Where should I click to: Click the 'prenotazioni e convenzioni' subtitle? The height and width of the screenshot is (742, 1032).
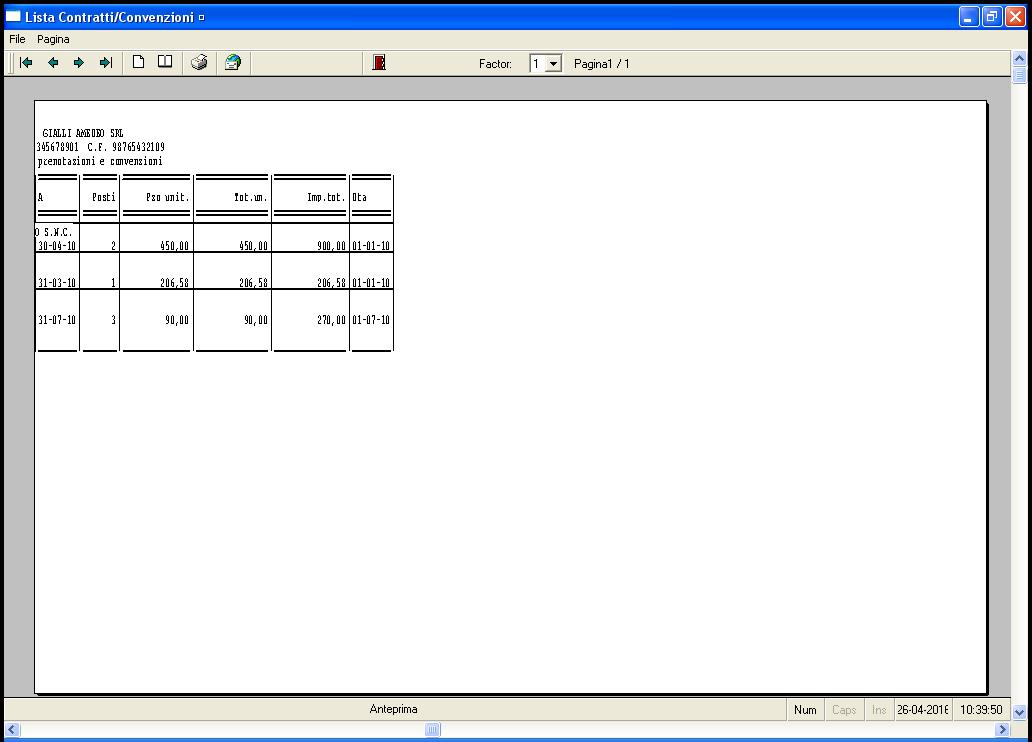click(x=100, y=161)
